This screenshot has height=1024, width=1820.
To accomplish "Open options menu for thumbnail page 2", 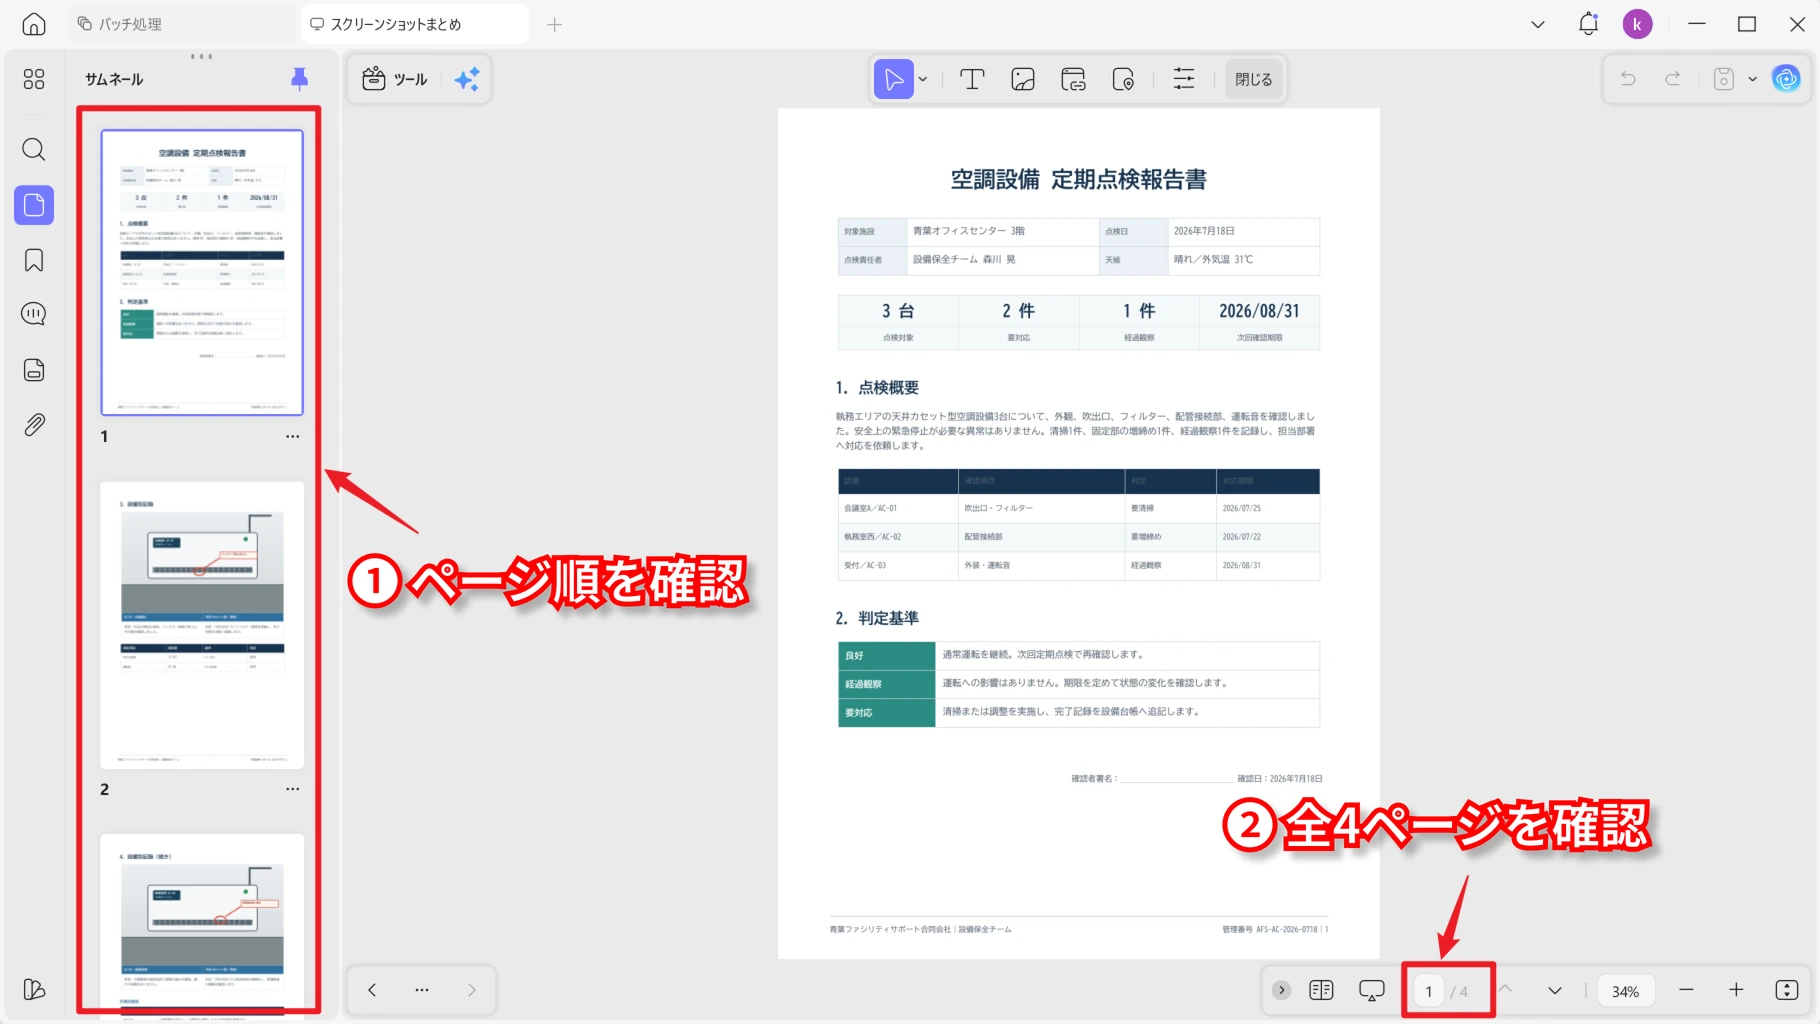I will (x=292, y=789).
